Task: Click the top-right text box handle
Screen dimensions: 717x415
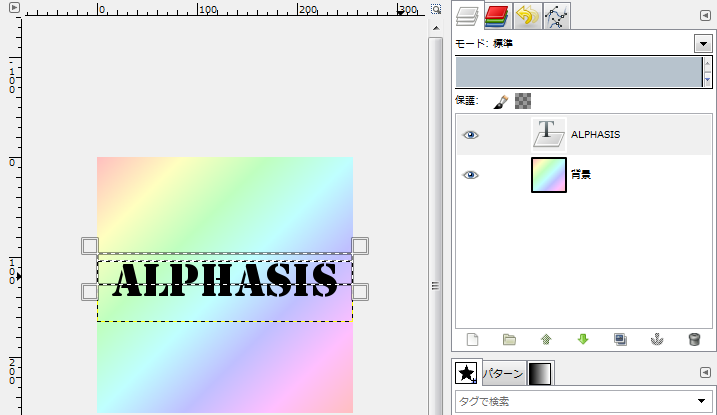Action: tap(360, 246)
